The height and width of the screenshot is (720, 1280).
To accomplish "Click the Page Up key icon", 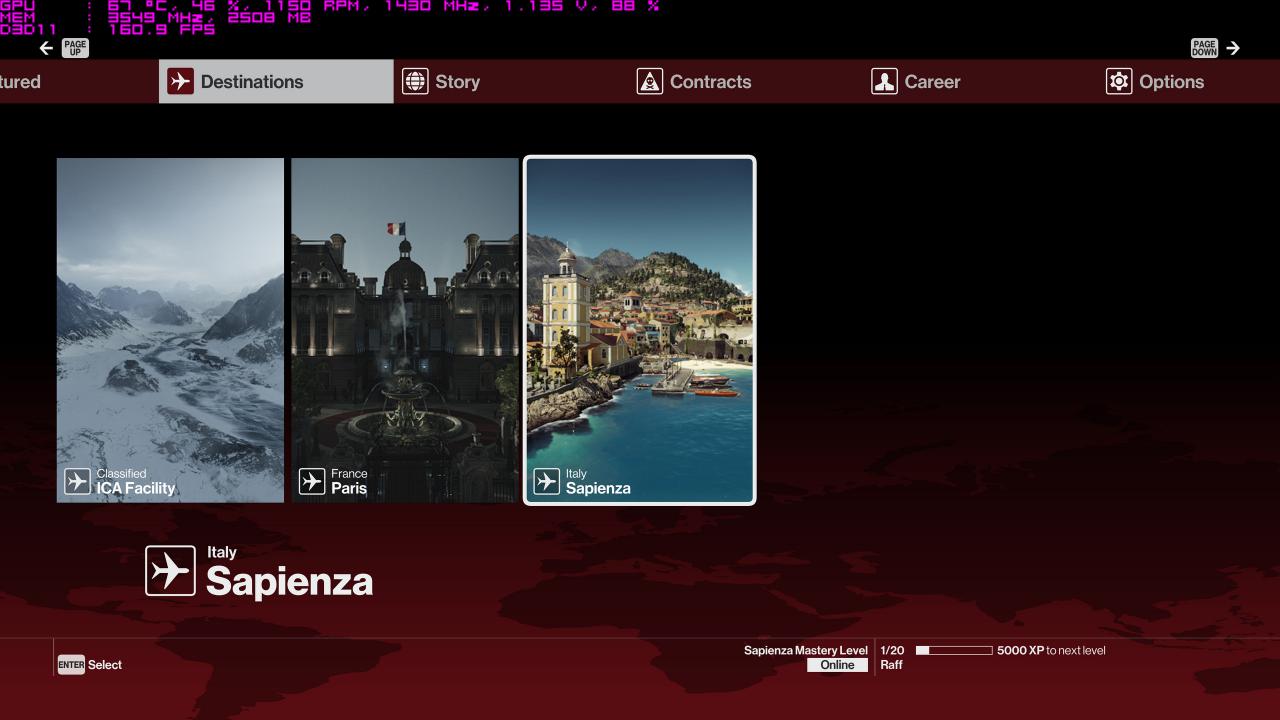I will (x=75, y=48).
